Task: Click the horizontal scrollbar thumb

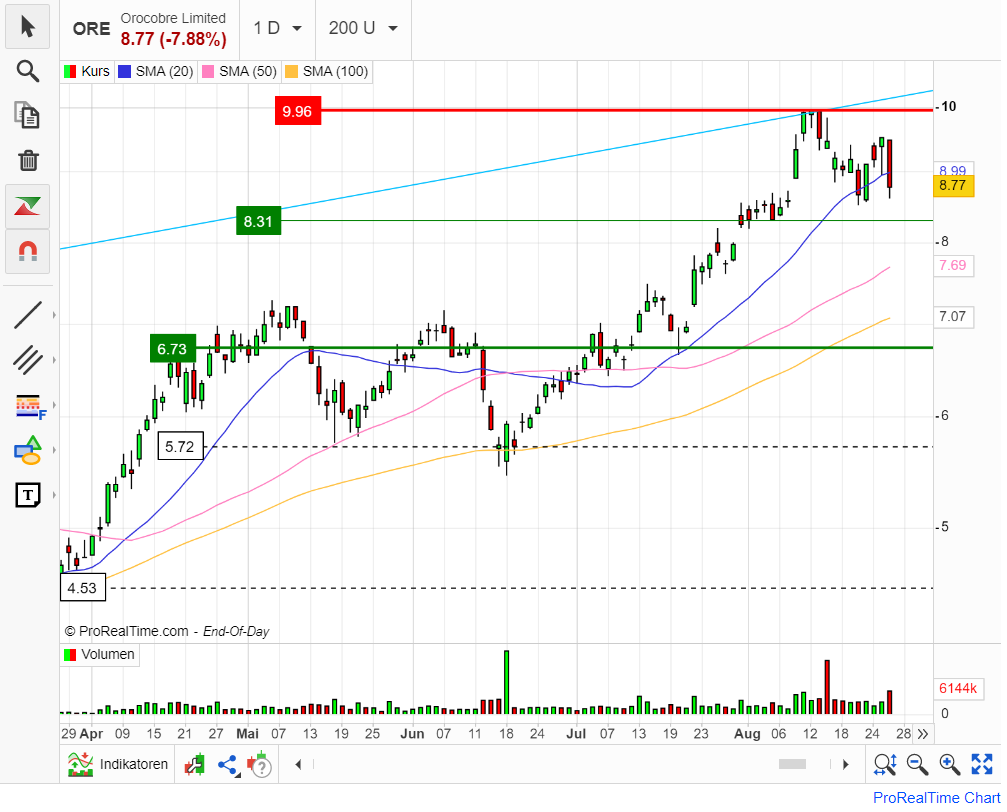Action: point(792,765)
